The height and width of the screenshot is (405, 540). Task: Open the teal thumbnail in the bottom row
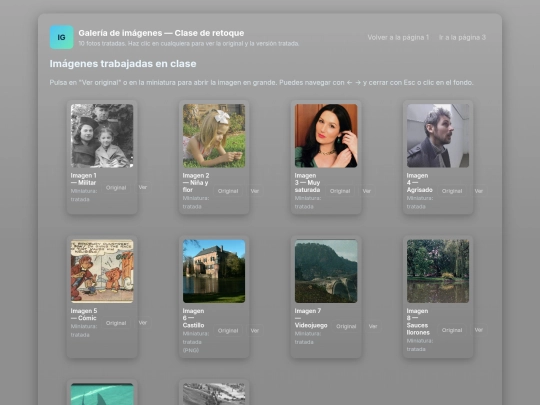click(x=102, y=394)
